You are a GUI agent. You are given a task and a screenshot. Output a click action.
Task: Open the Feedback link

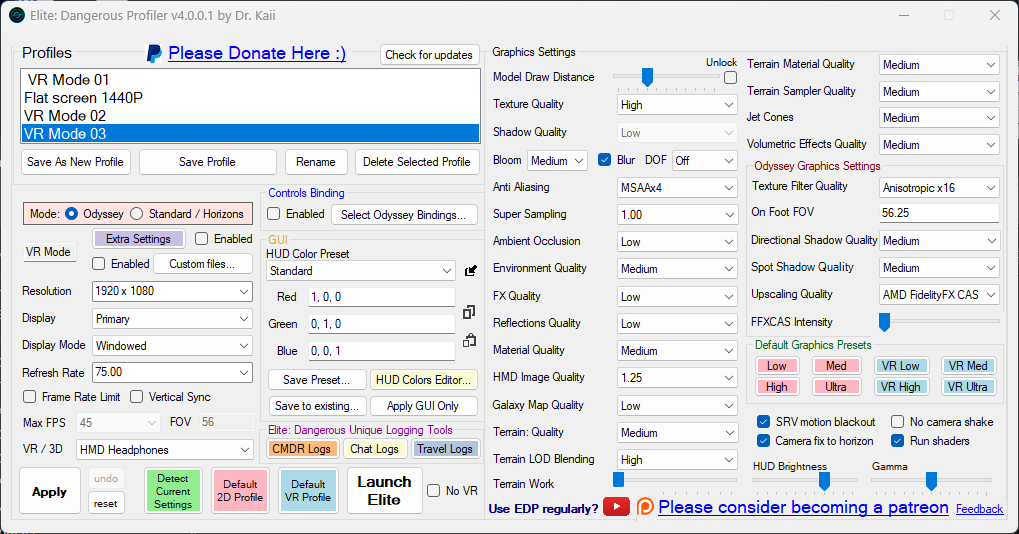[979, 509]
